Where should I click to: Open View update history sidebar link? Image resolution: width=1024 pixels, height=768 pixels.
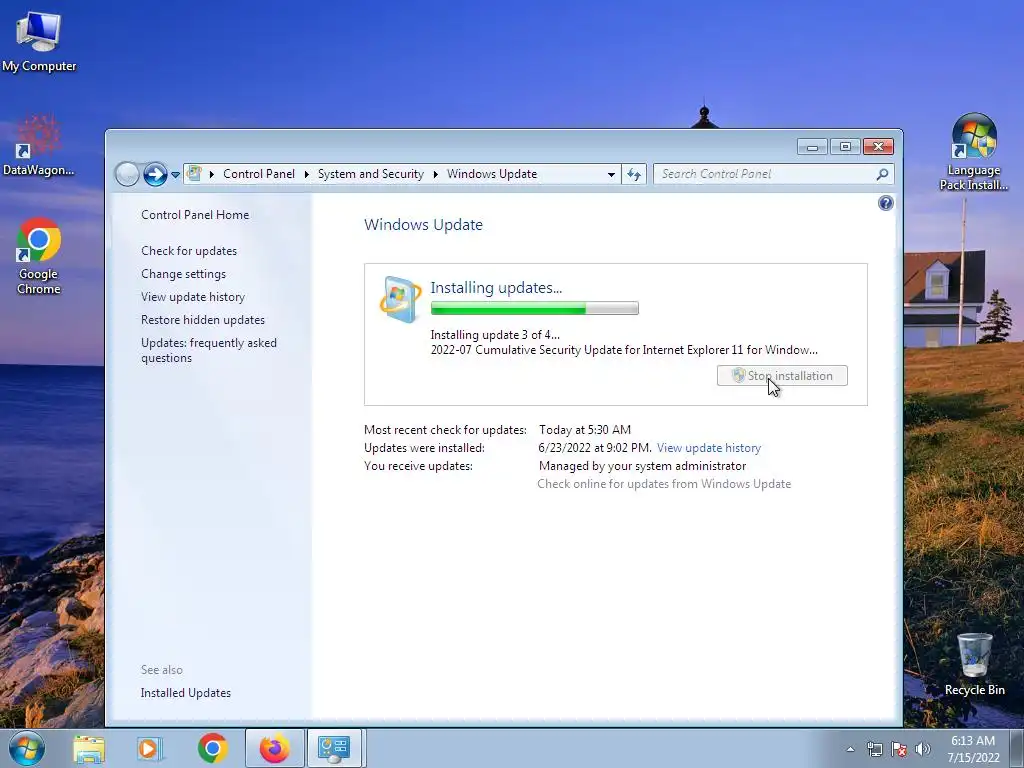point(193,296)
